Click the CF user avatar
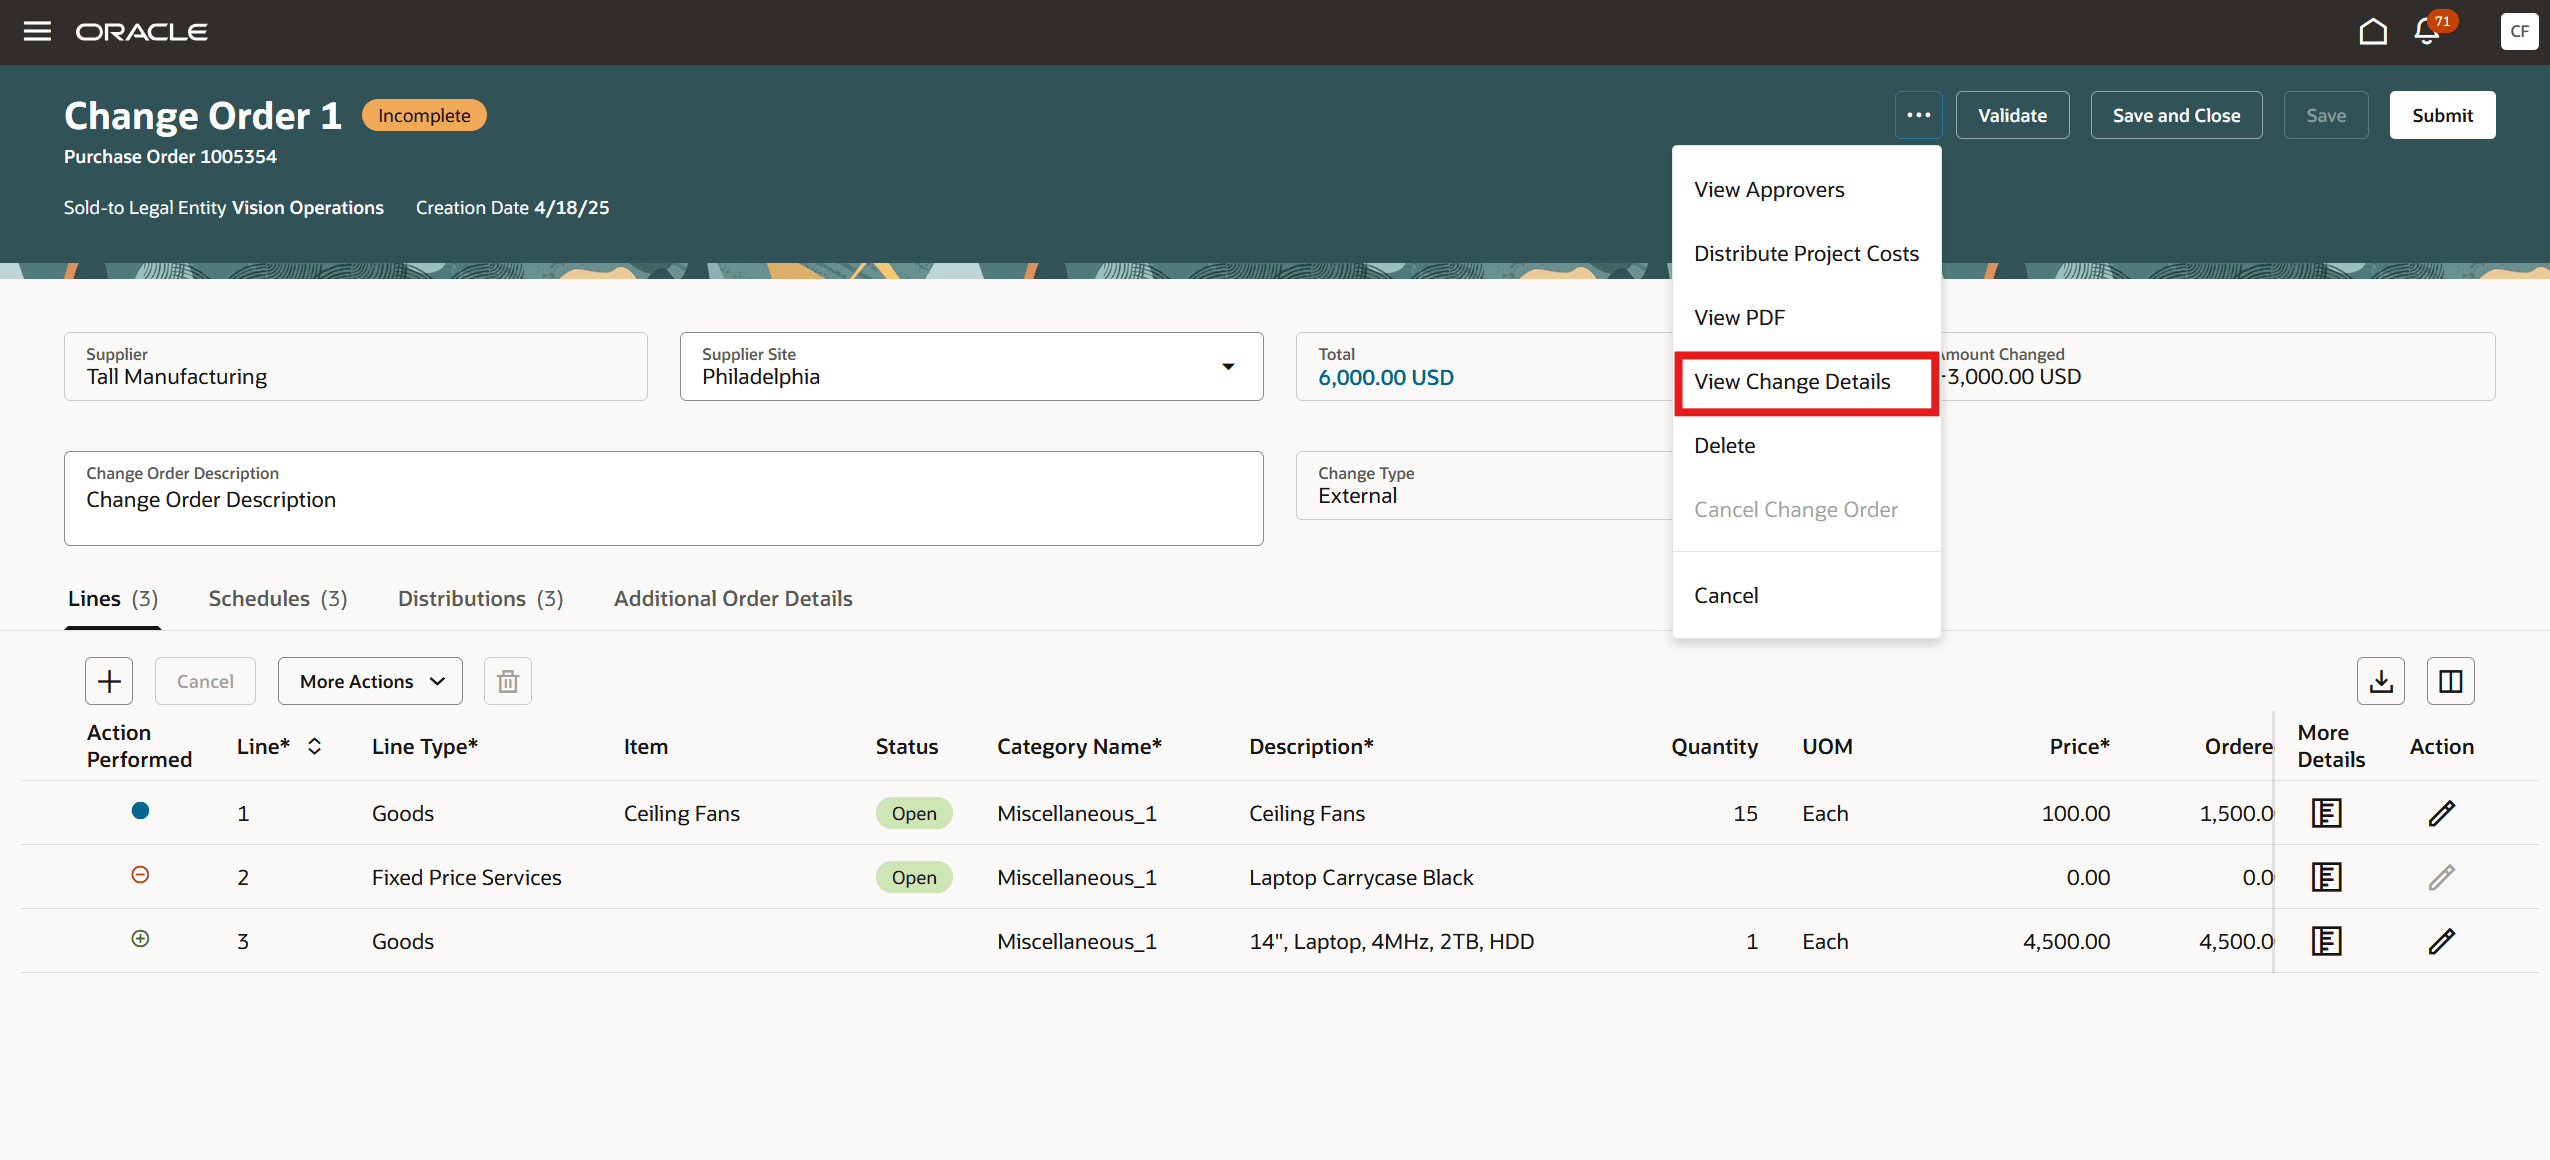This screenshot has height=1160, width=2550. tap(2519, 31)
